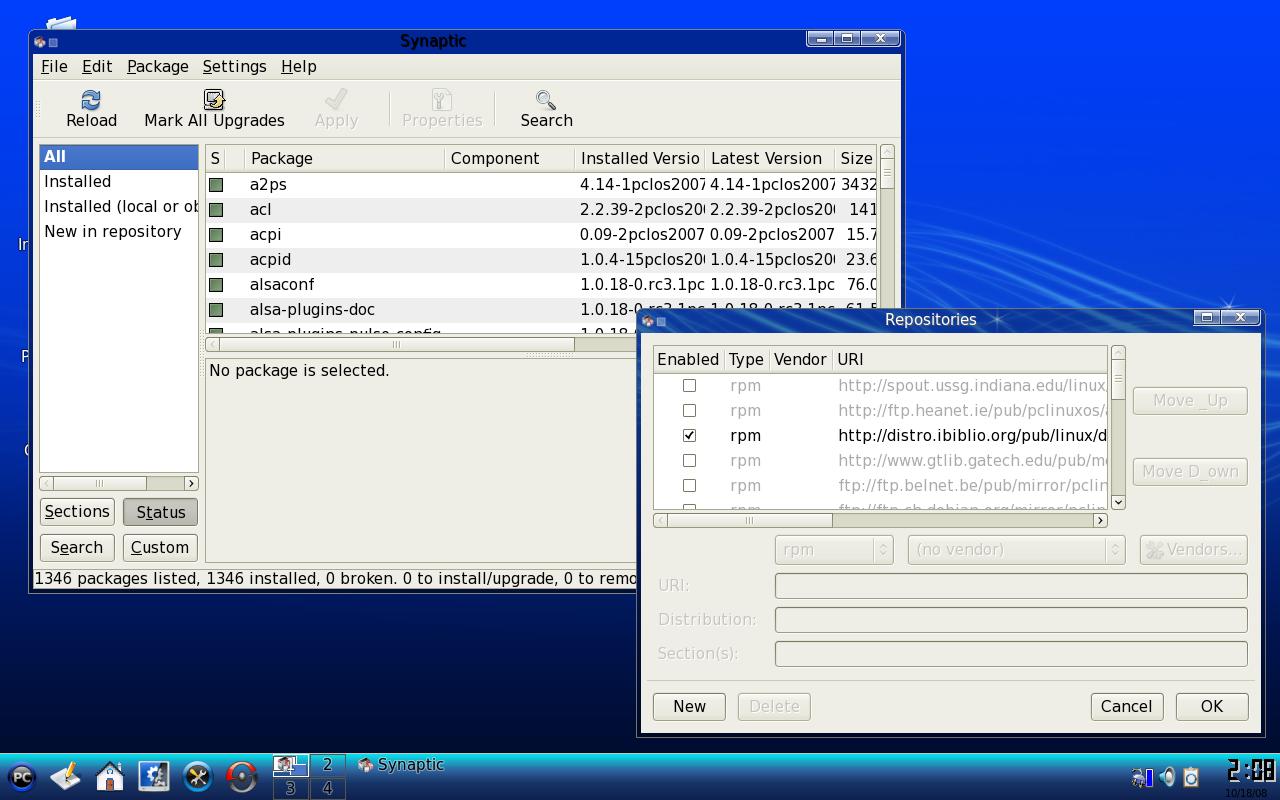This screenshot has height=800, width=1280.
Task: Open the Edit menu
Action: click(96, 67)
